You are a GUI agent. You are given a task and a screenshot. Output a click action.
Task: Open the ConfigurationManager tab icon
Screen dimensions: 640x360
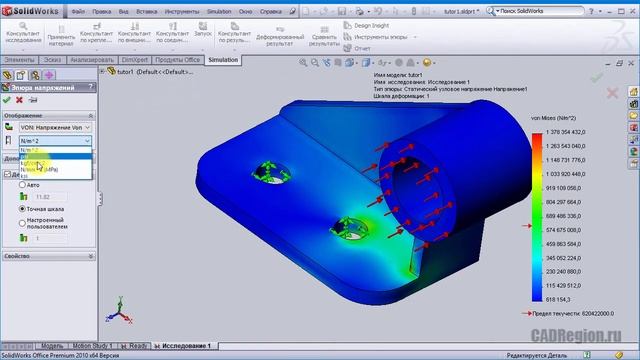coord(35,75)
